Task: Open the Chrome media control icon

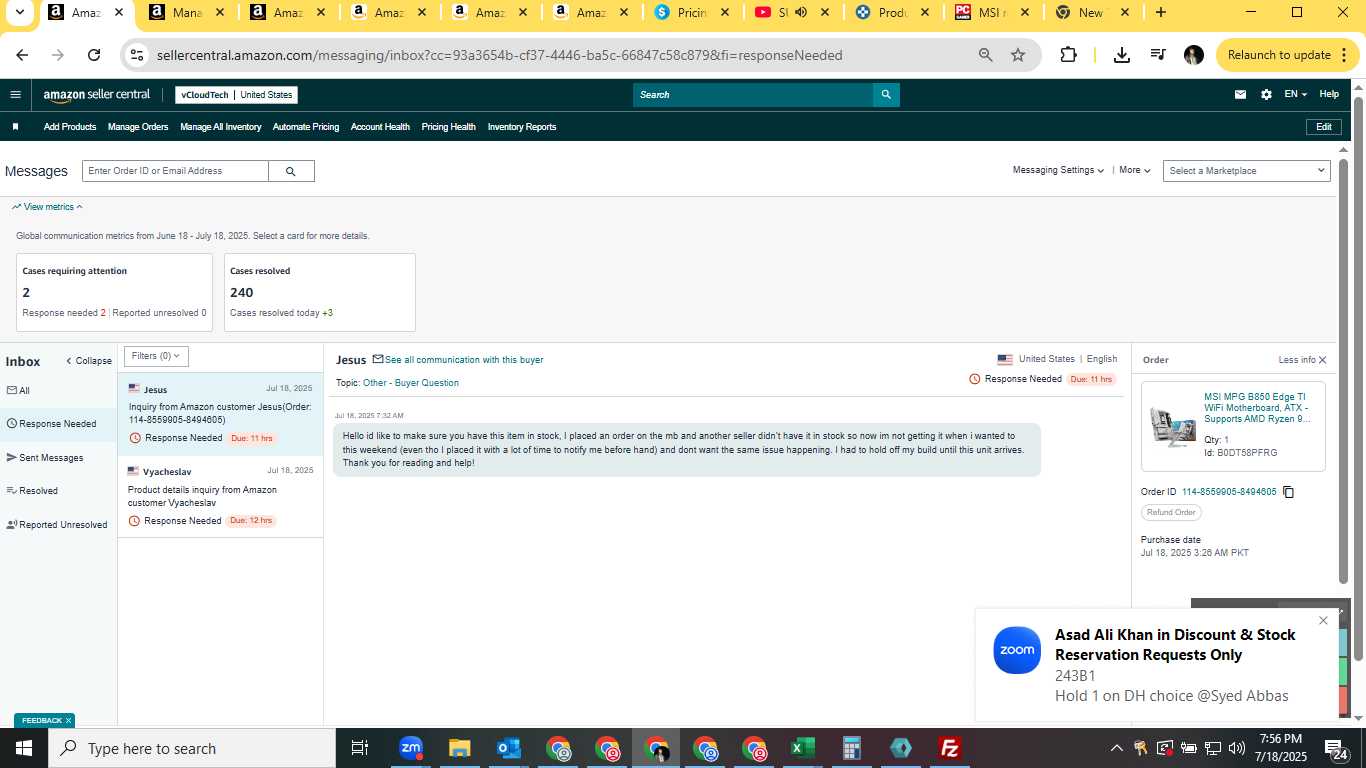Action: (x=1157, y=55)
